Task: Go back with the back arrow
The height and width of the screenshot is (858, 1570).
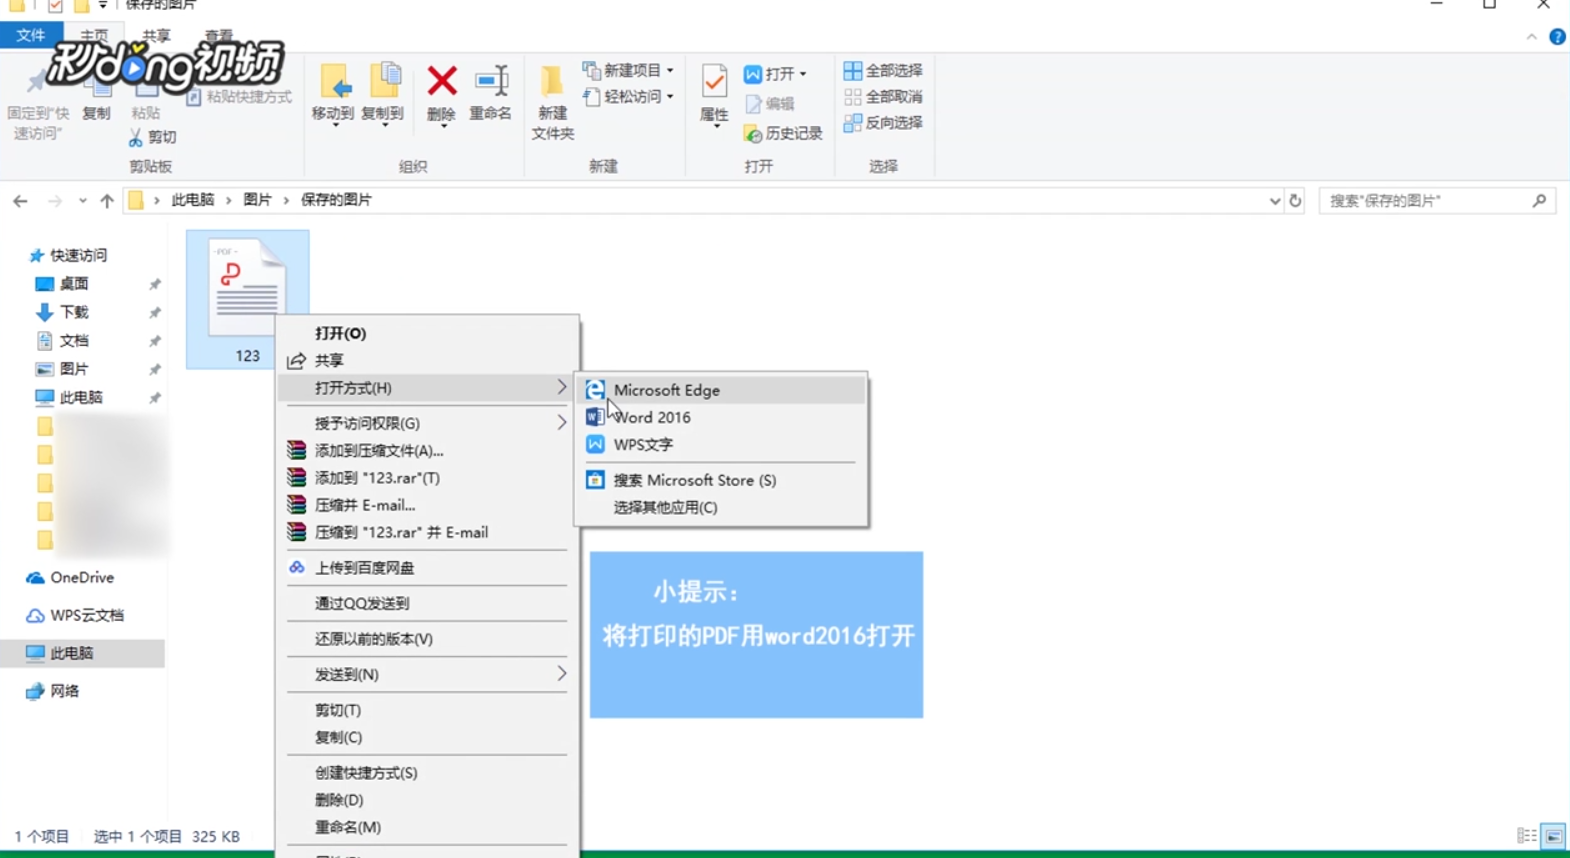Action: (x=20, y=201)
